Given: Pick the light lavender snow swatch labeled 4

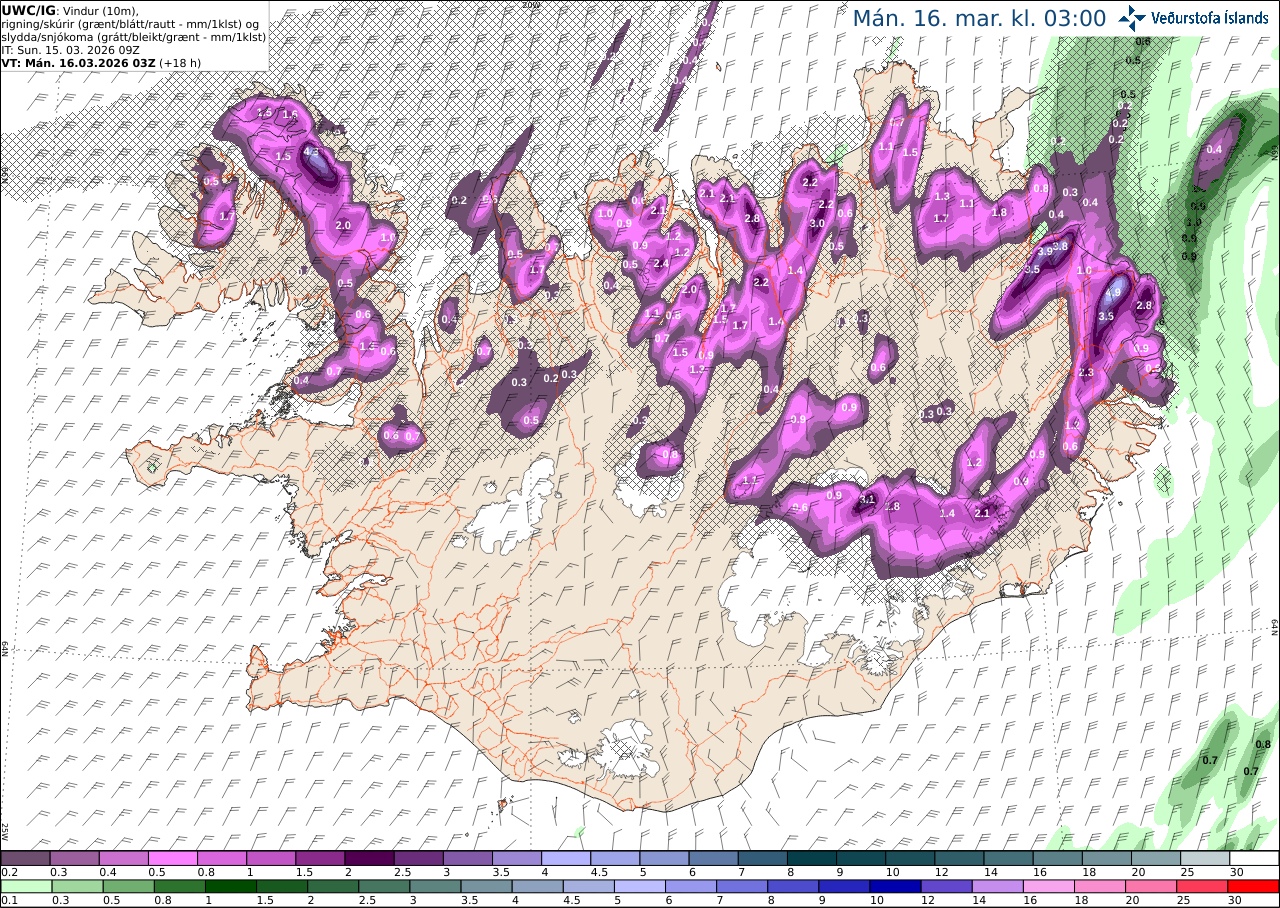Looking at the screenshot, I should point(566,858).
